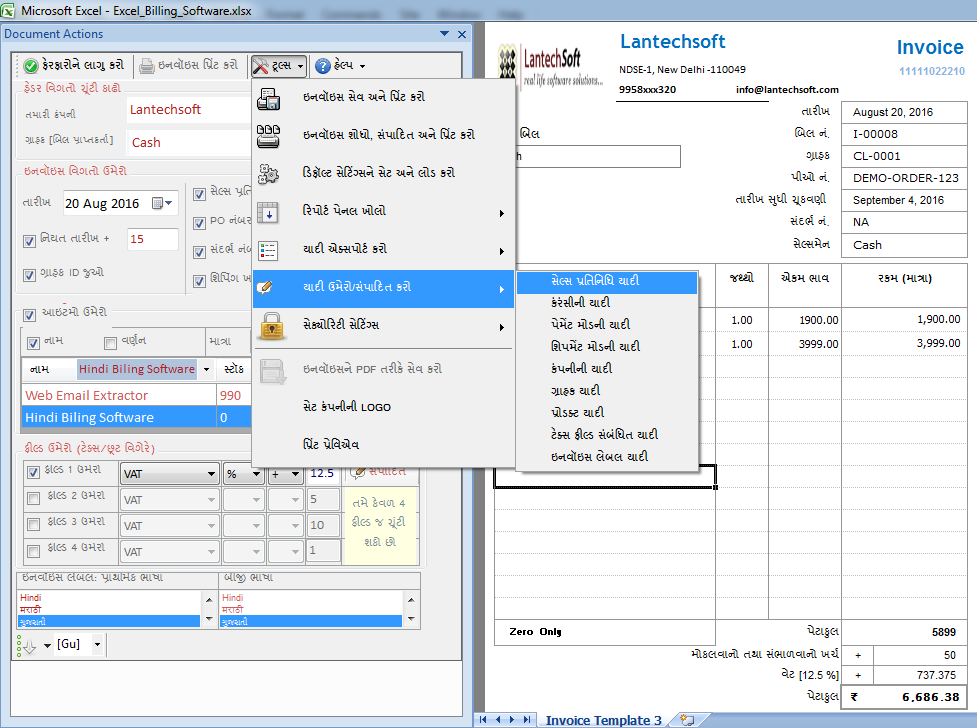
Task: Select invoice label list submenu item
Action: tap(607, 457)
